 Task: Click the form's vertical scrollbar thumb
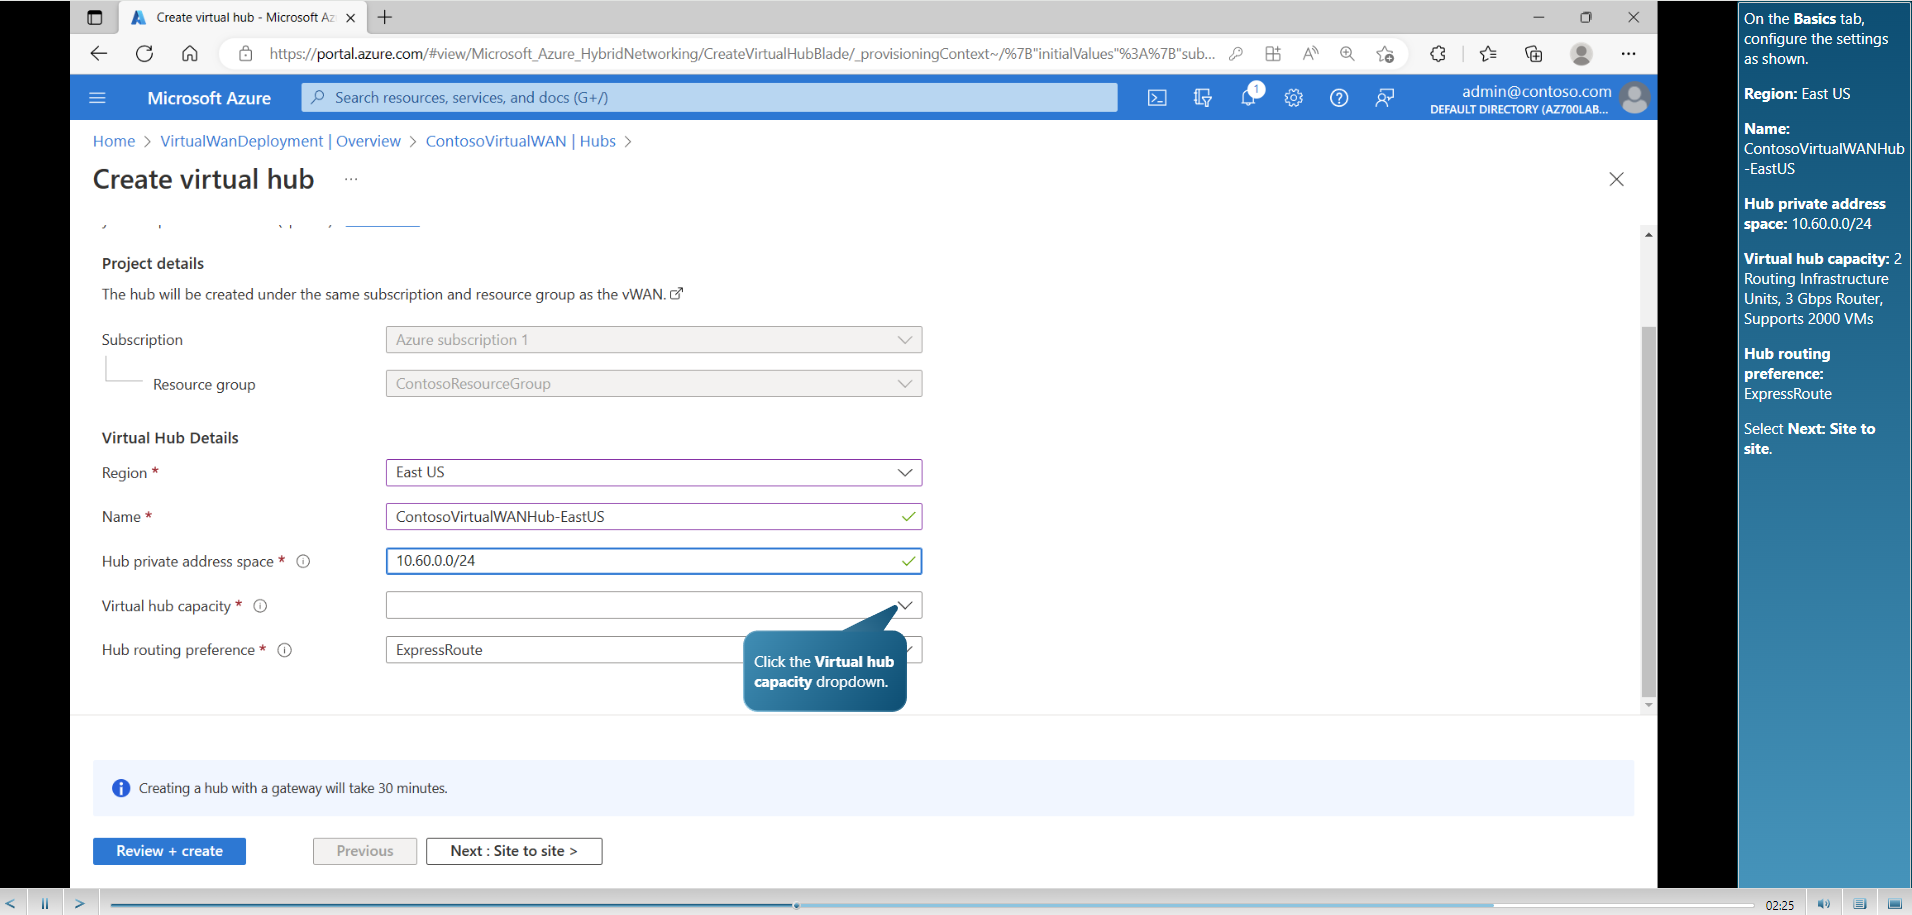pos(1648,510)
